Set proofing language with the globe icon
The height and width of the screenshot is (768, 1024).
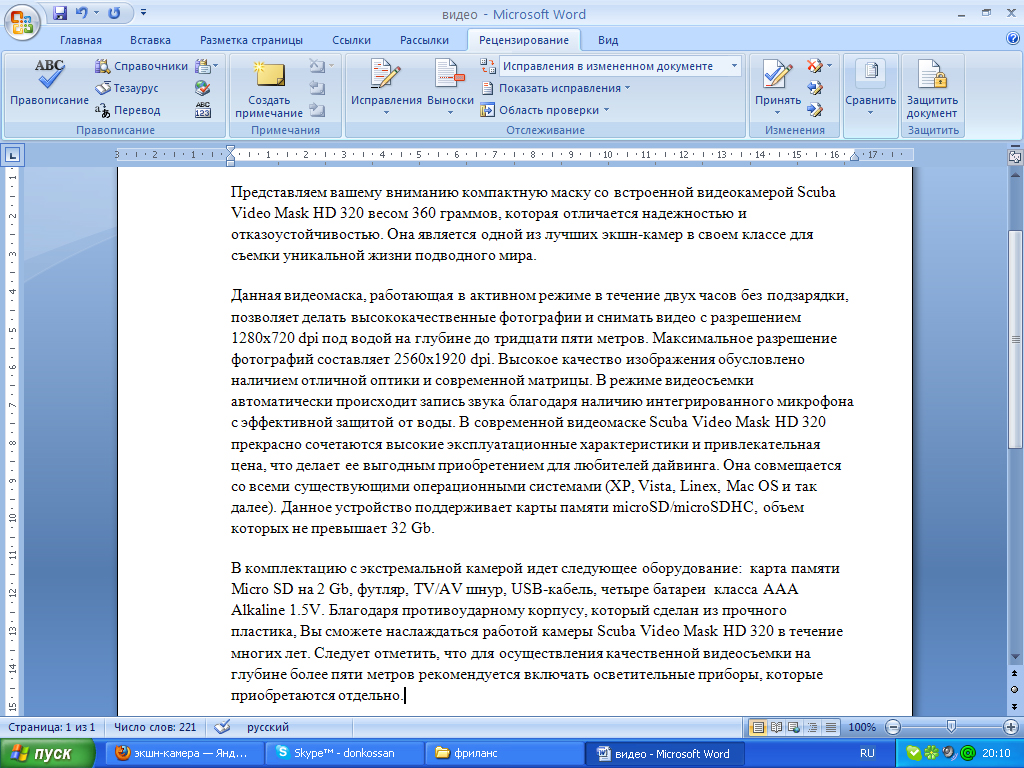point(203,88)
